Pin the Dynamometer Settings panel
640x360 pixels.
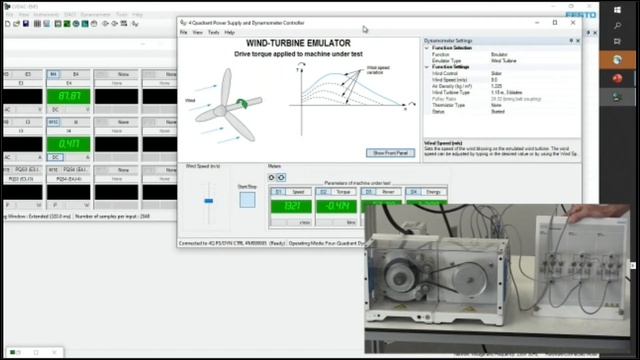pos(571,41)
